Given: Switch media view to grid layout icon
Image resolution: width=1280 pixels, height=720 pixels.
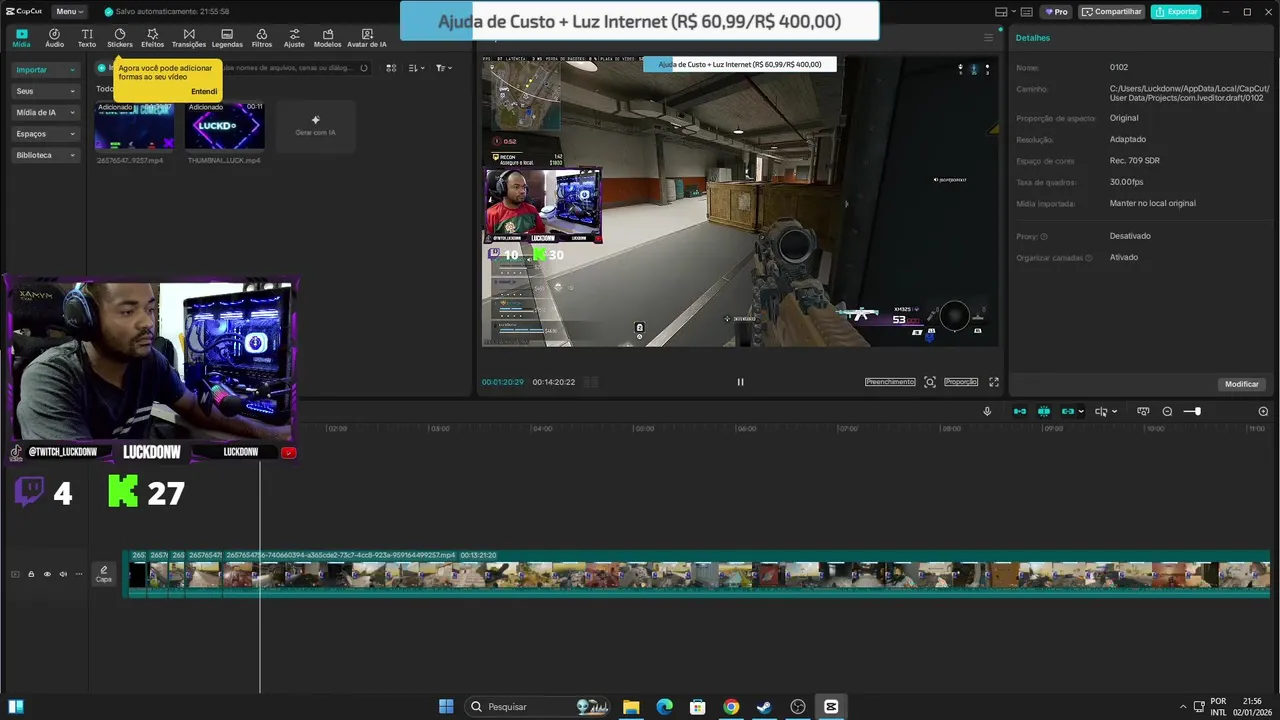Looking at the screenshot, I should [391, 68].
